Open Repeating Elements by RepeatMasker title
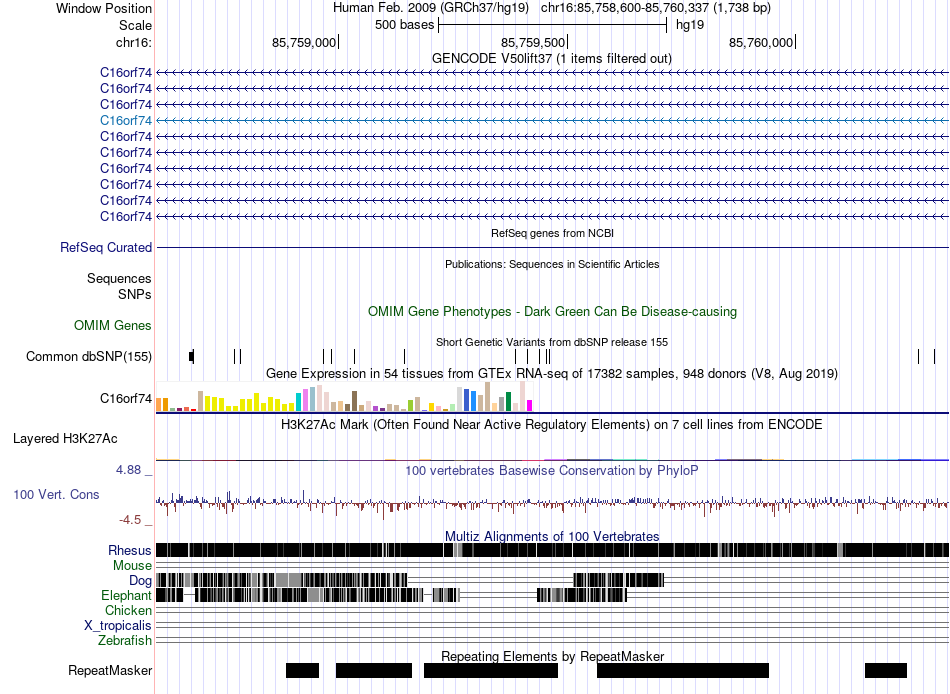The image size is (950, 694). tap(552, 656)
